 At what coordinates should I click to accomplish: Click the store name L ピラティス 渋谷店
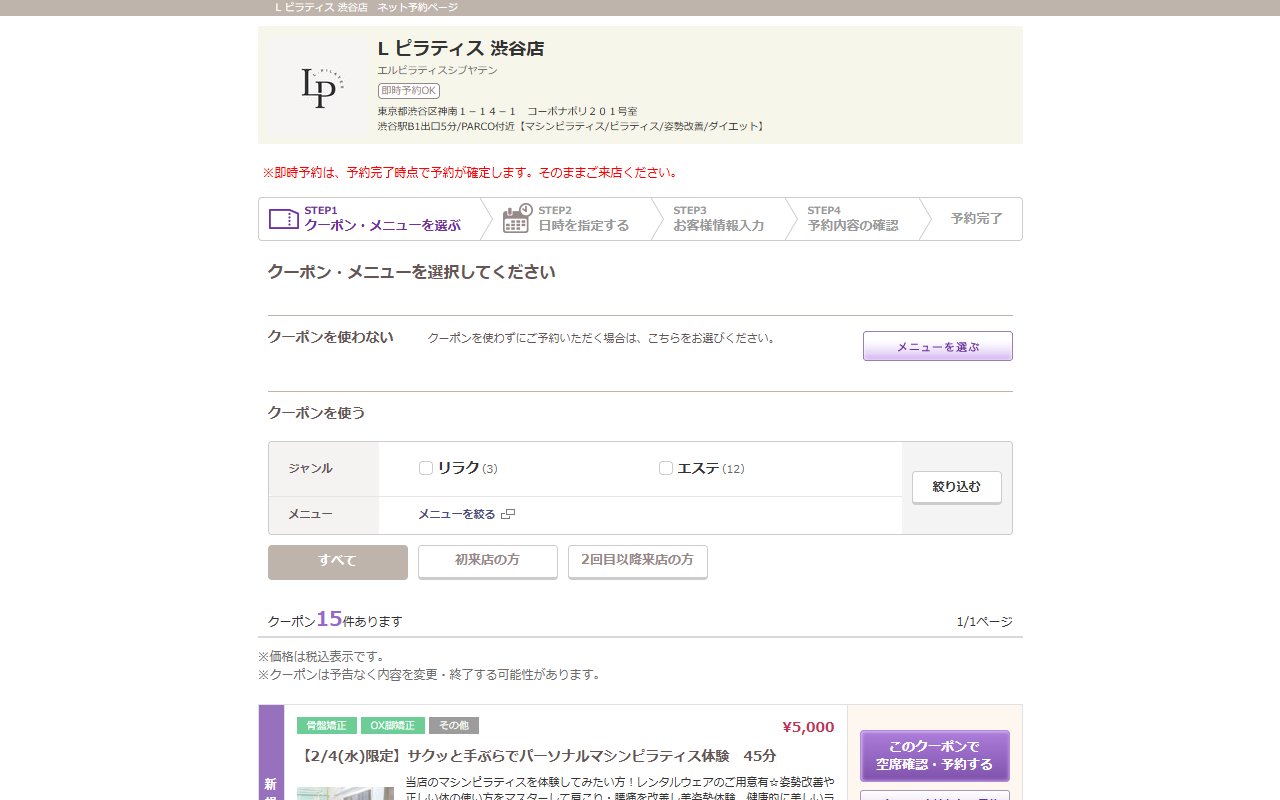[x=460, y=47]
